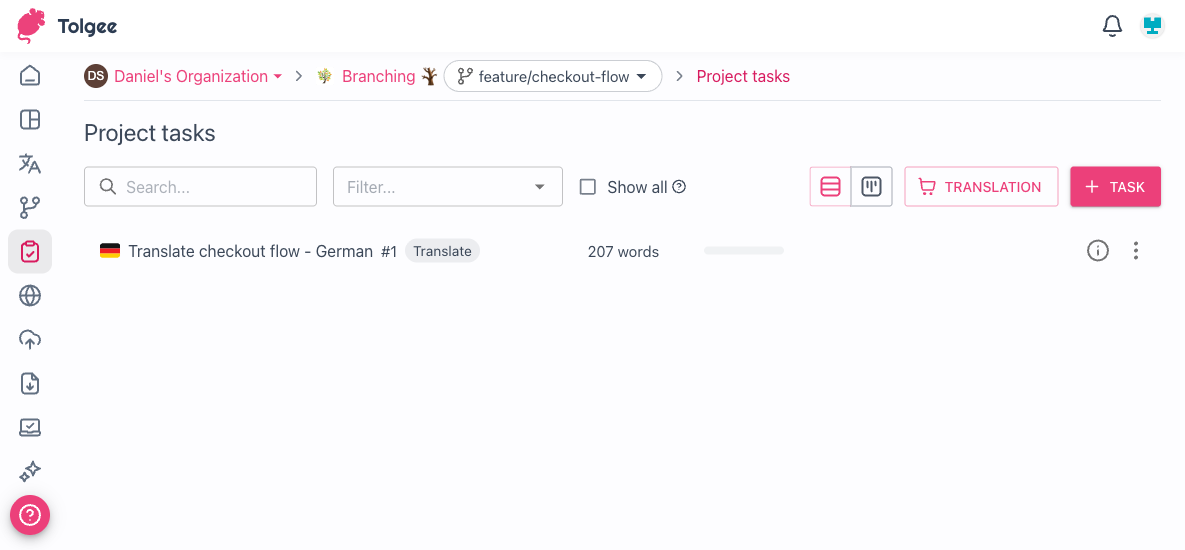The image size is (1185, 550).
Task: Click the task progress bar
Action: point(744,250)
